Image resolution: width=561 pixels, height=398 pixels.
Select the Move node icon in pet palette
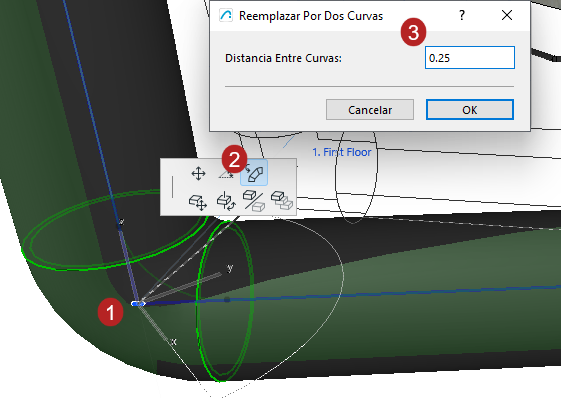point(198,174)
